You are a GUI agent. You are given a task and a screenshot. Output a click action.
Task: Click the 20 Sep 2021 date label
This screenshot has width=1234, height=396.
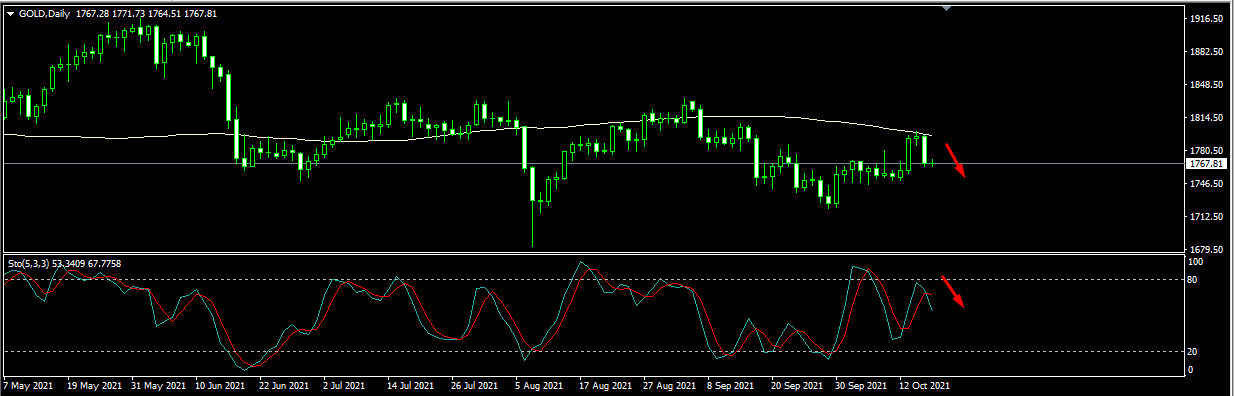pyautogui.click(x=797, y=385)
